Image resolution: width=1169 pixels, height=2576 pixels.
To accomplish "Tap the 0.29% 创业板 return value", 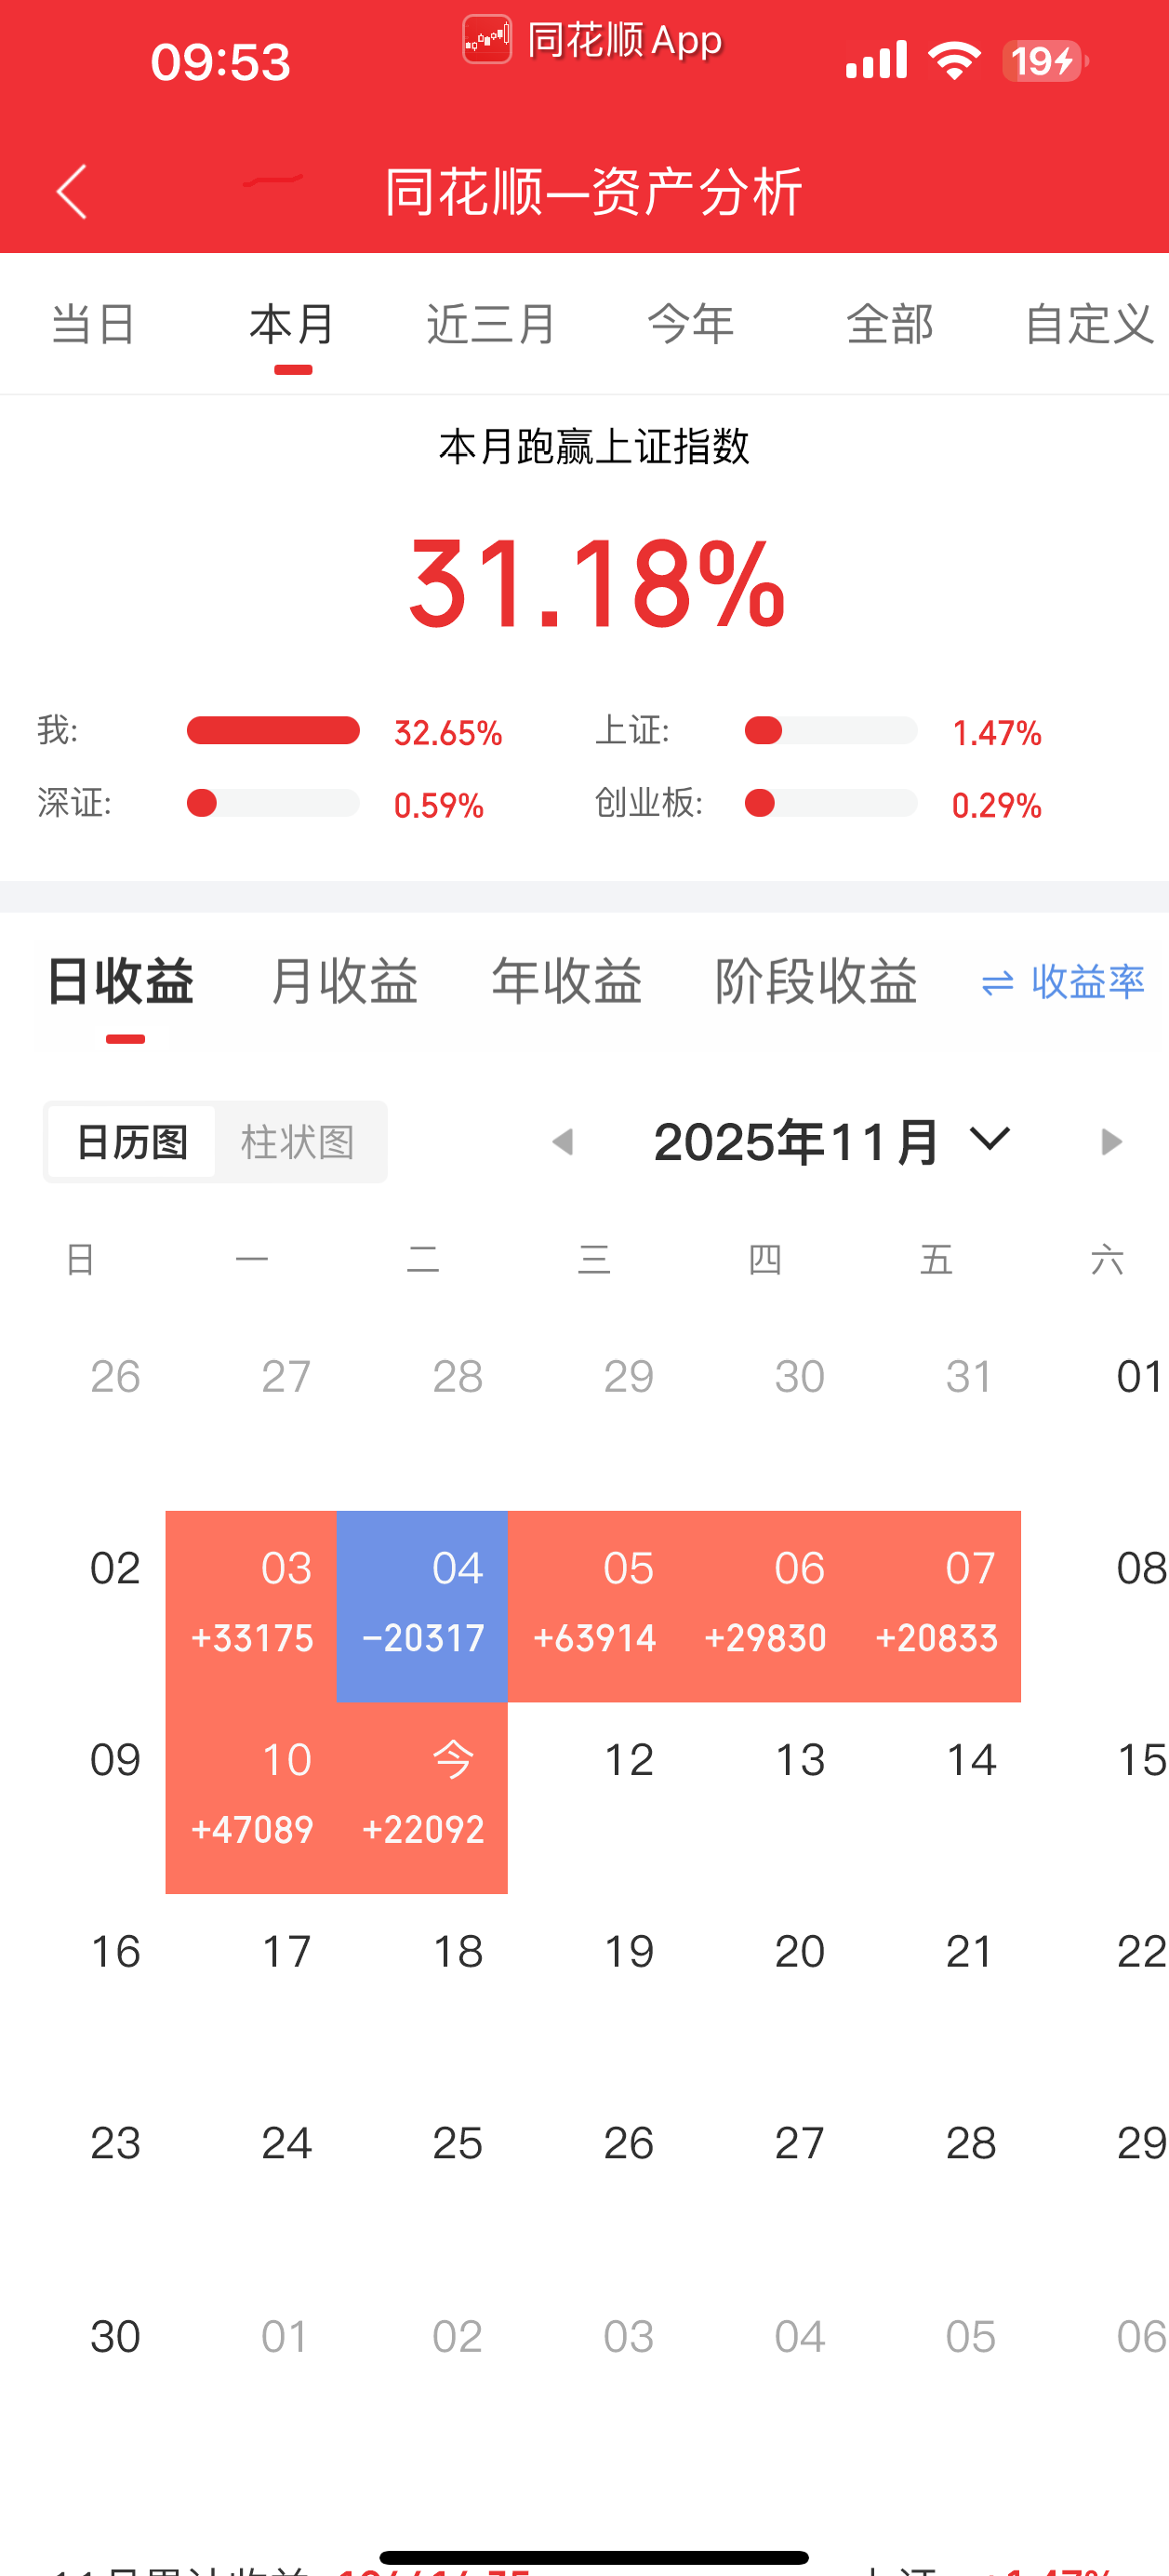I will click(997, 805).
